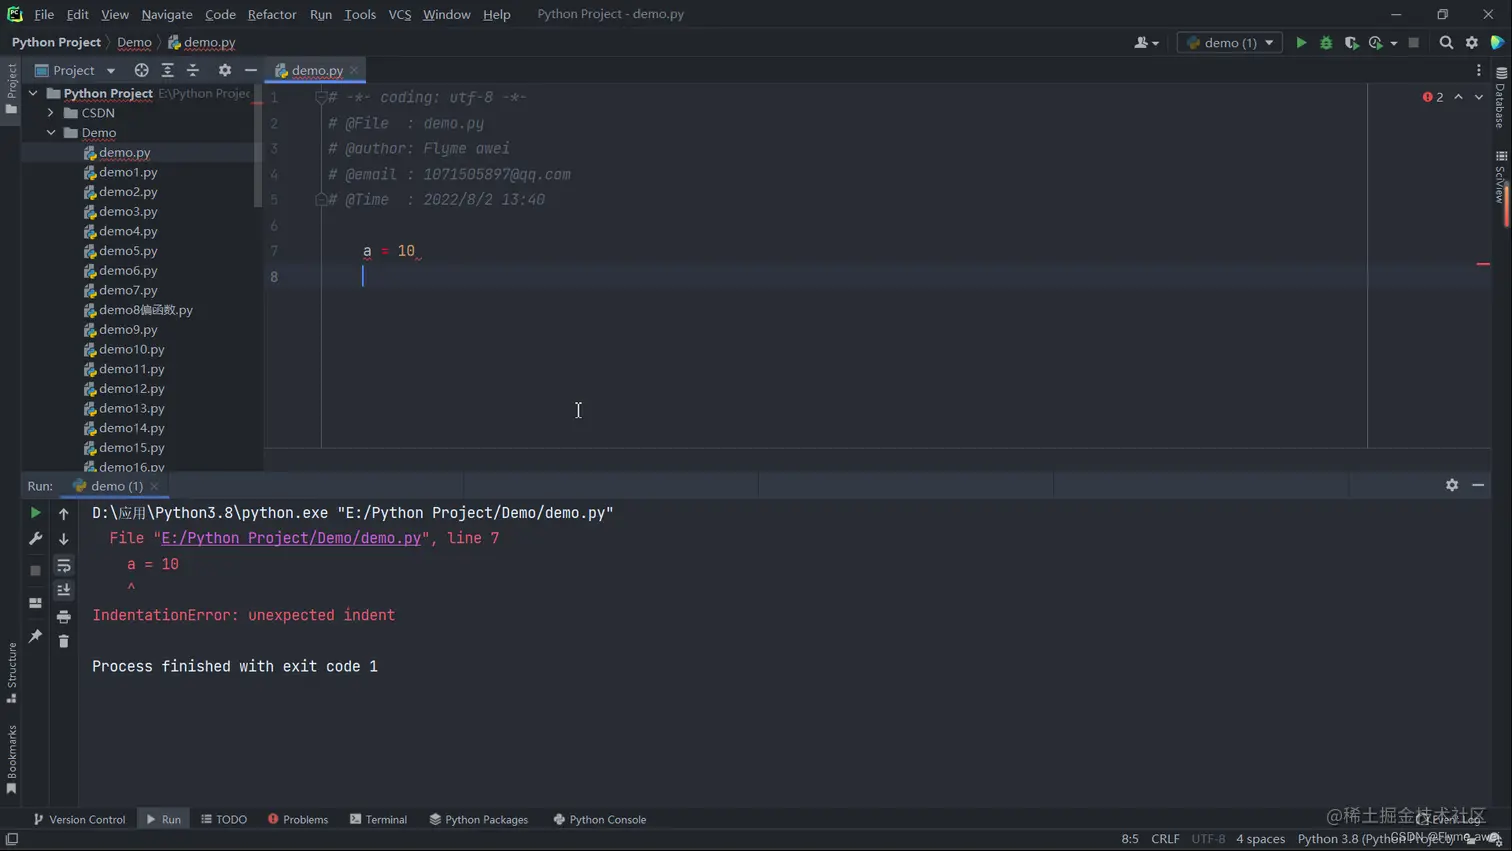Image resolution: width=1512 pixels, height=851 pixels.
Task: Rerun demo (1) in Run panel
Action: click(x=35, y=513)
